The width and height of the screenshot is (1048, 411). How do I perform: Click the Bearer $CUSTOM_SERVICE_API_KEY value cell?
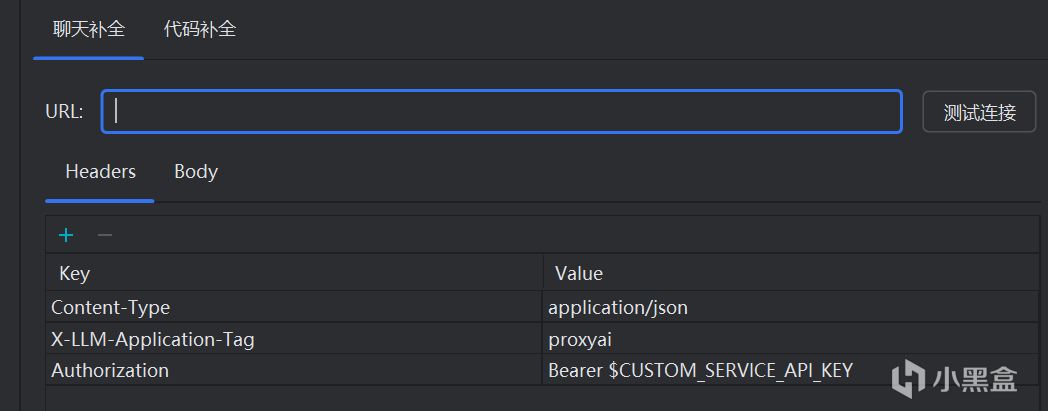pyautogui.click(x=700, y=370)
